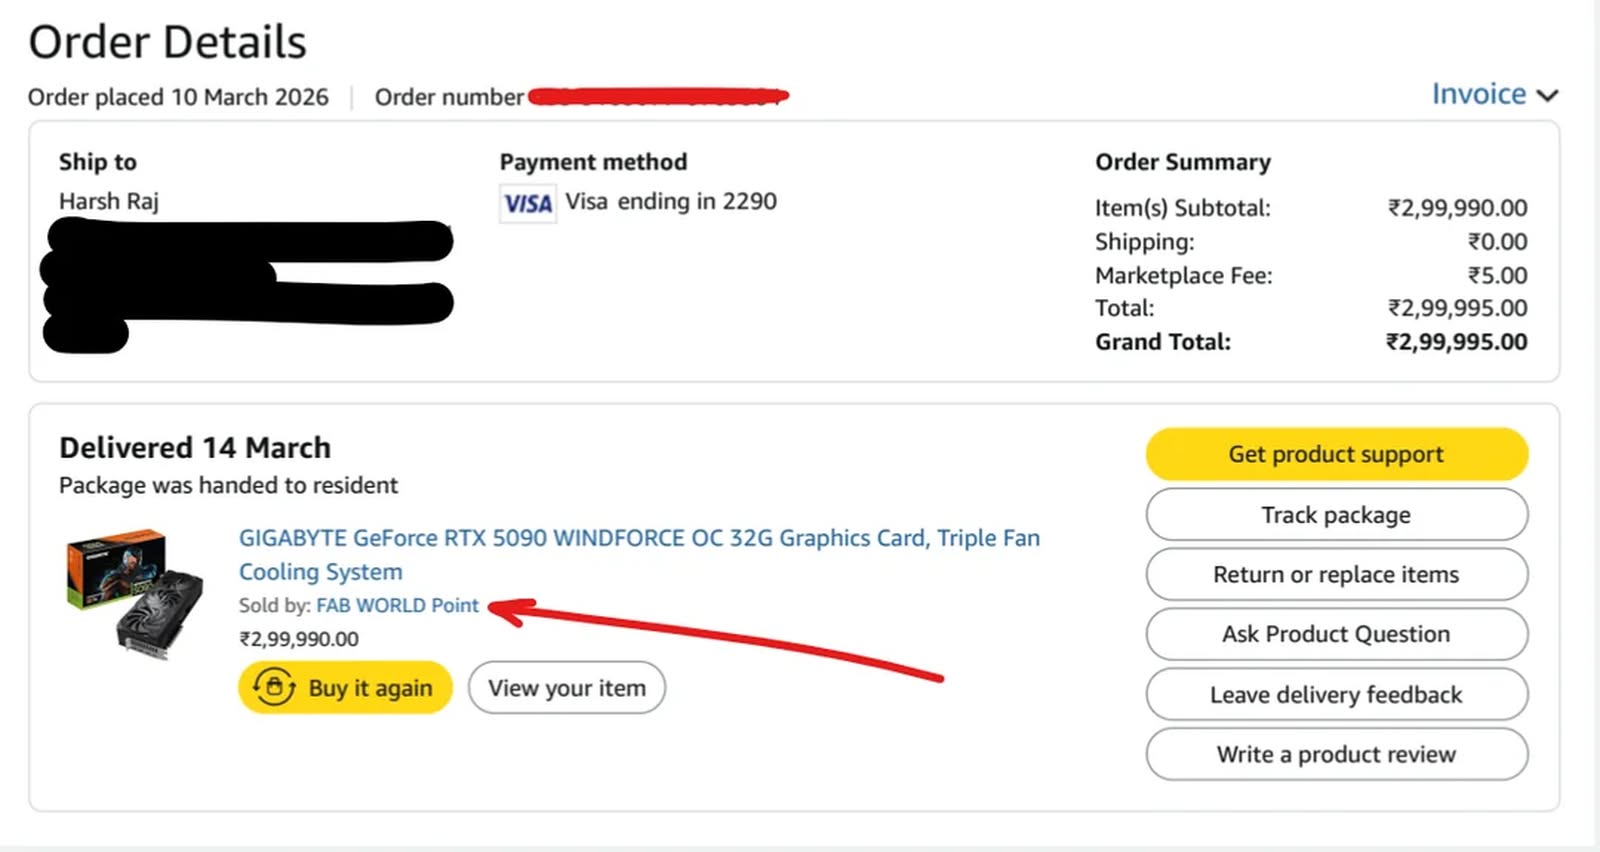Screen dimensions: 1600x852
Task: Click the Visa ending in 2290 text
Action: (x=670, y=202)
